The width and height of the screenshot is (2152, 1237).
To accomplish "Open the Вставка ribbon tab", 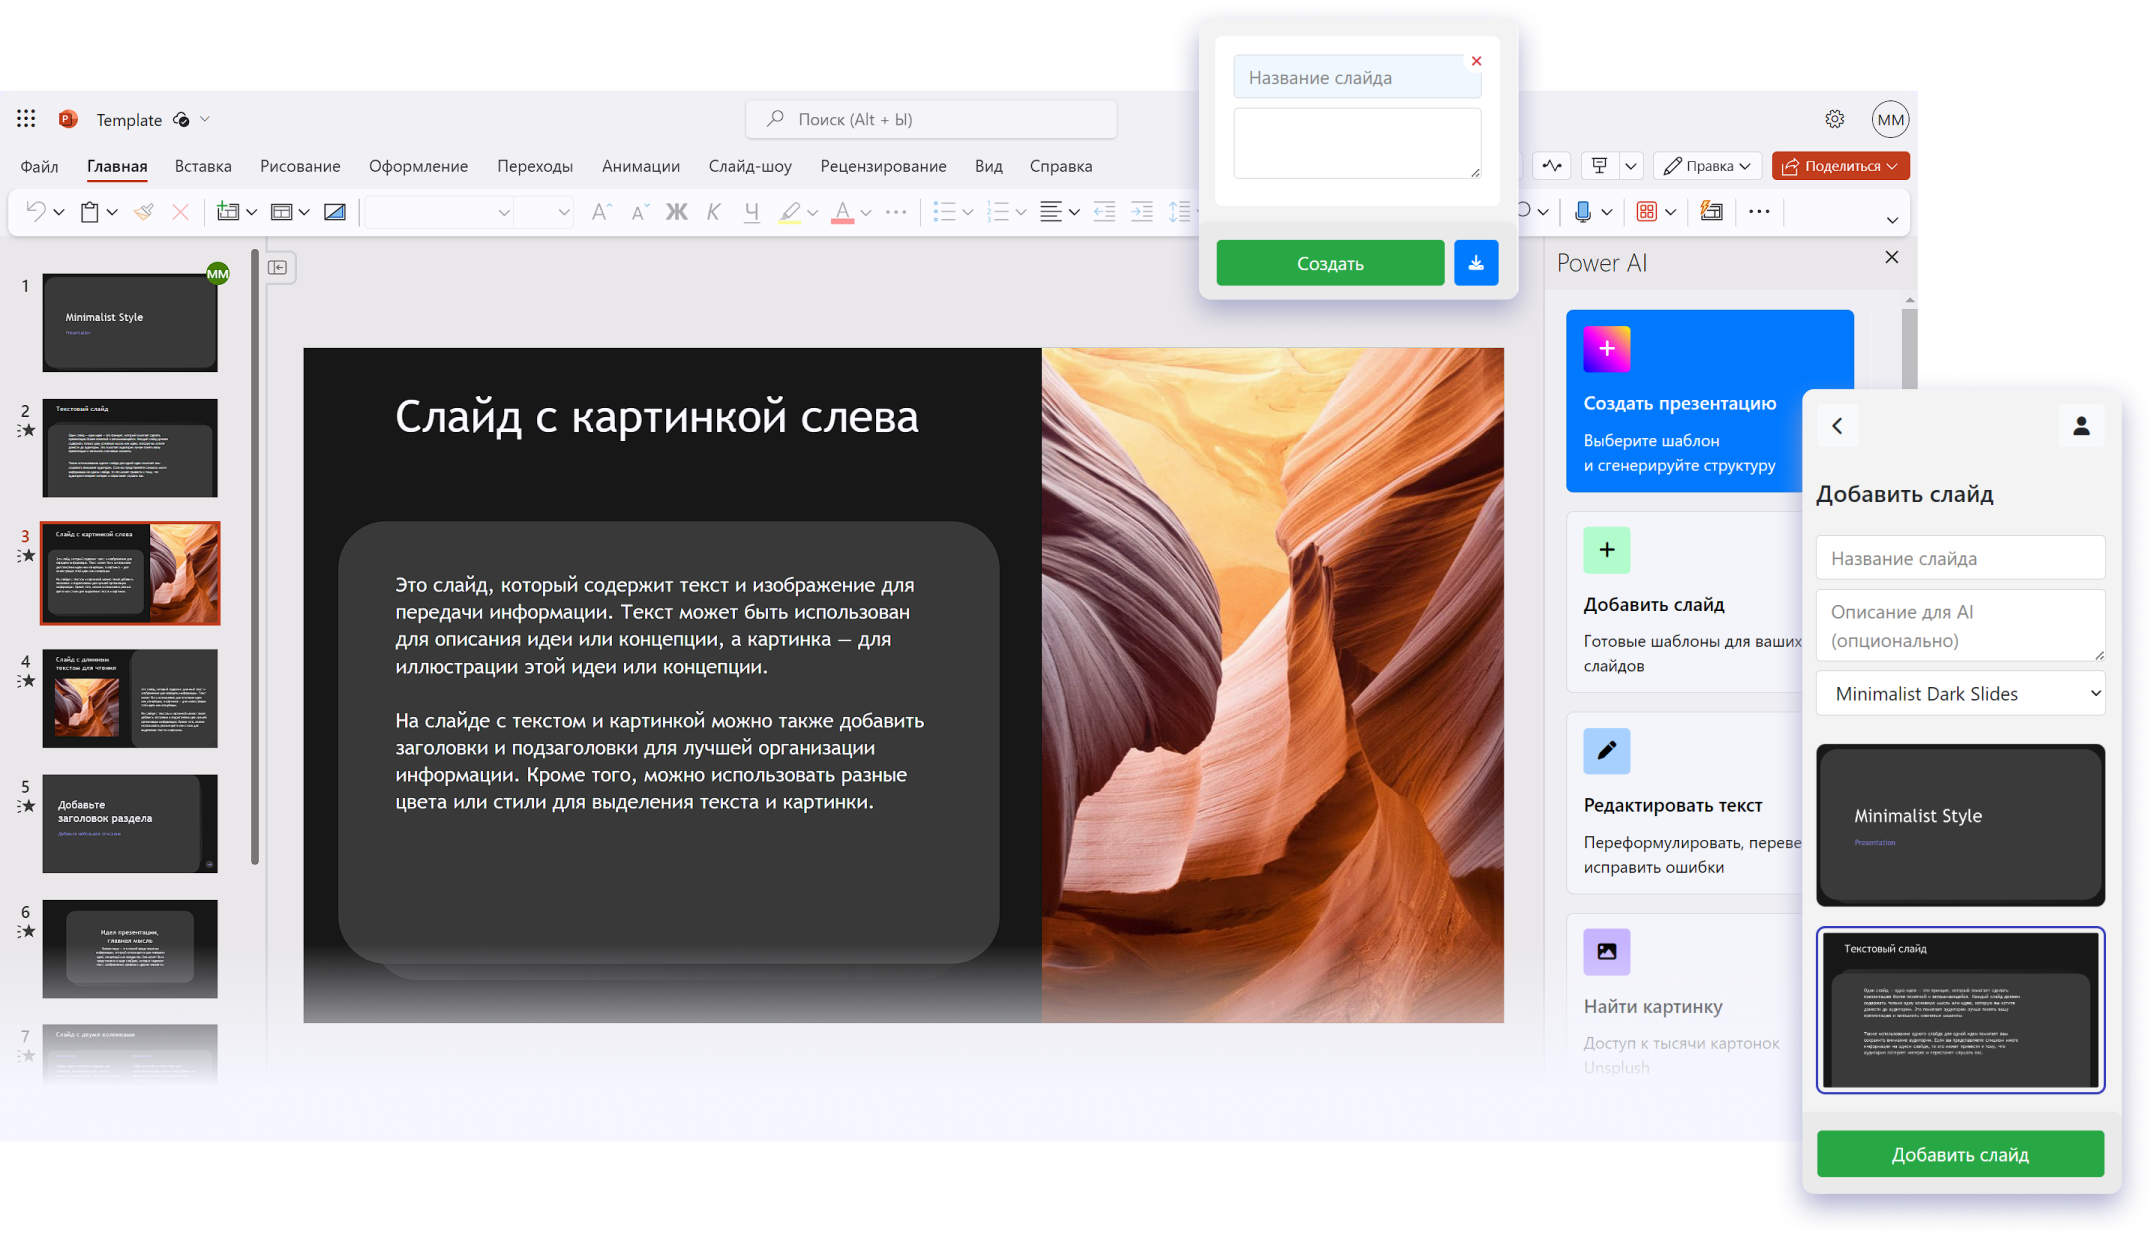I will (x=203, y=166).
